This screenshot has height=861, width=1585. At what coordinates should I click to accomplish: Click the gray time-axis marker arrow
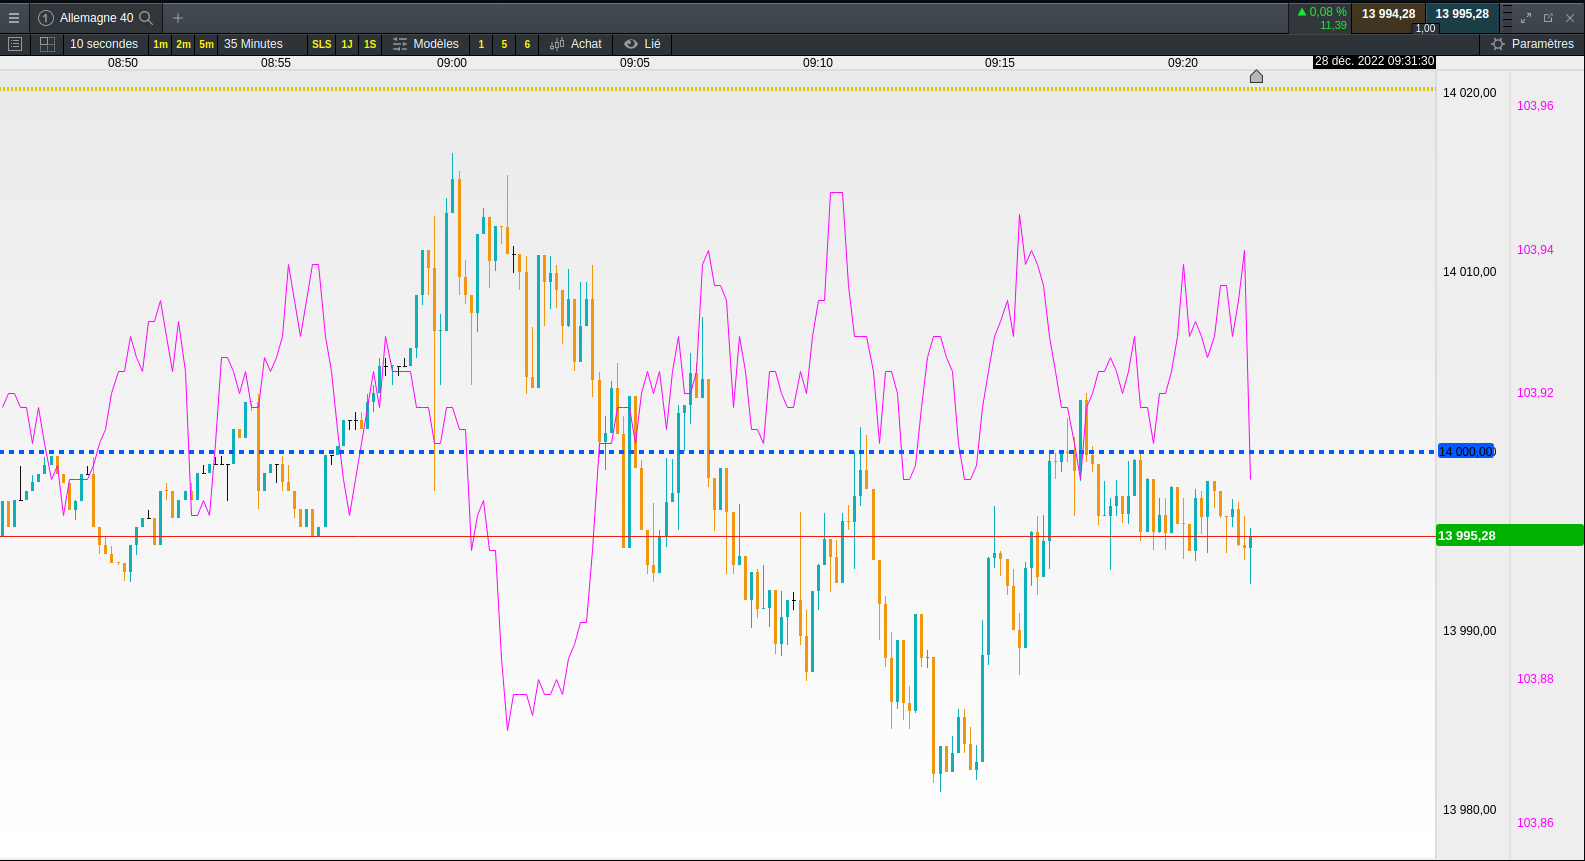coord(1256,77)
